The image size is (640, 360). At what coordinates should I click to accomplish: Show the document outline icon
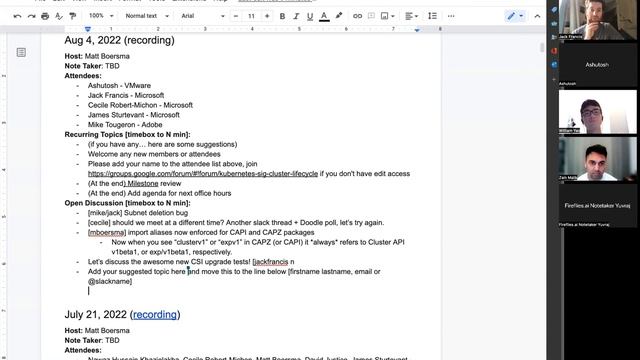point(21,52)
